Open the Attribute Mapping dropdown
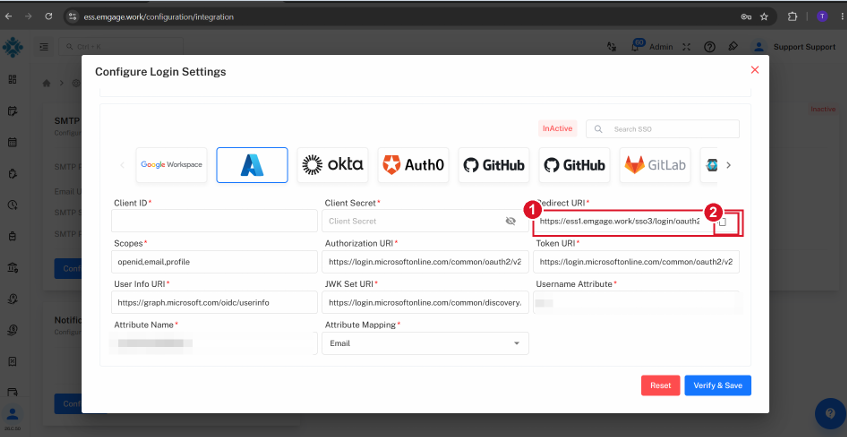Viewport: 847px width, 437px height. pos(425,343)
